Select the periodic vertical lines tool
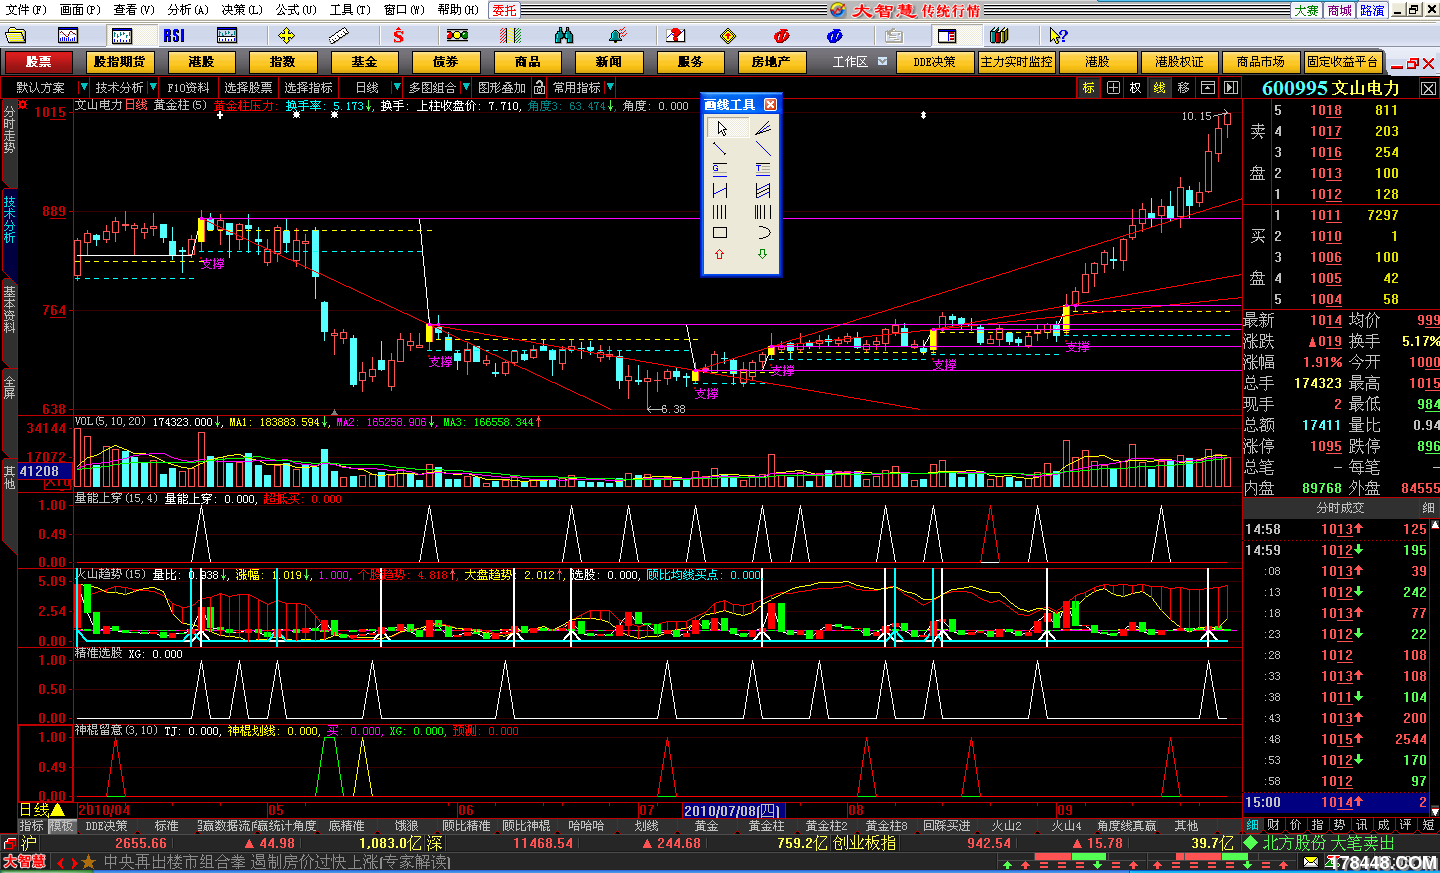This screenshot has height=873, width=1440. (720, 212)
